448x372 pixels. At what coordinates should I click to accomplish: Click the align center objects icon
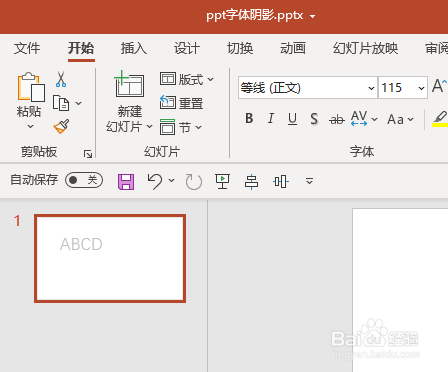tap(251, 182)
